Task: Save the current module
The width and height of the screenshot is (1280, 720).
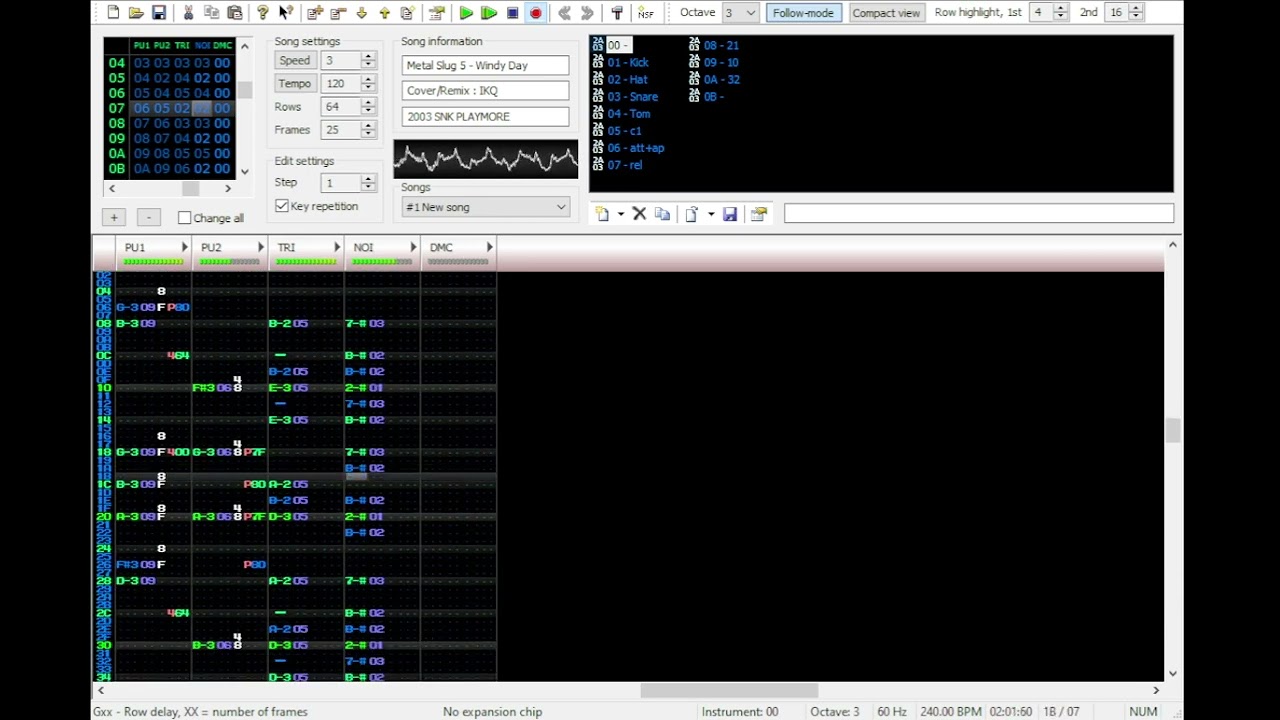Action: (x=159, y=13)
